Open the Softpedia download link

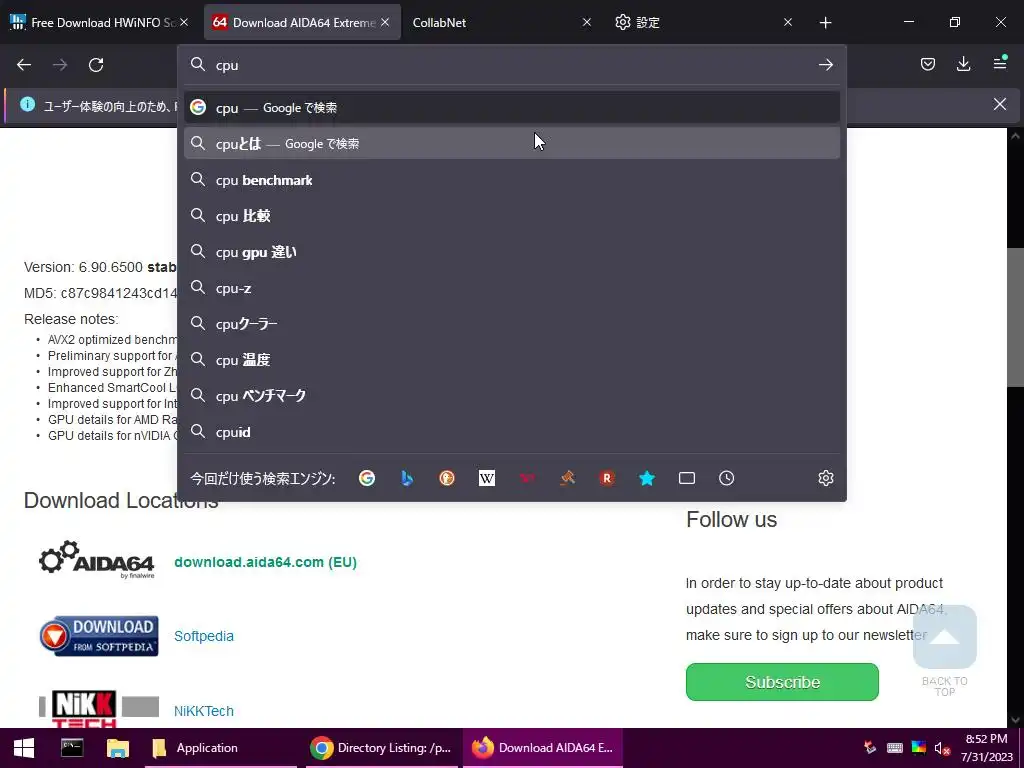click(204, 636)
